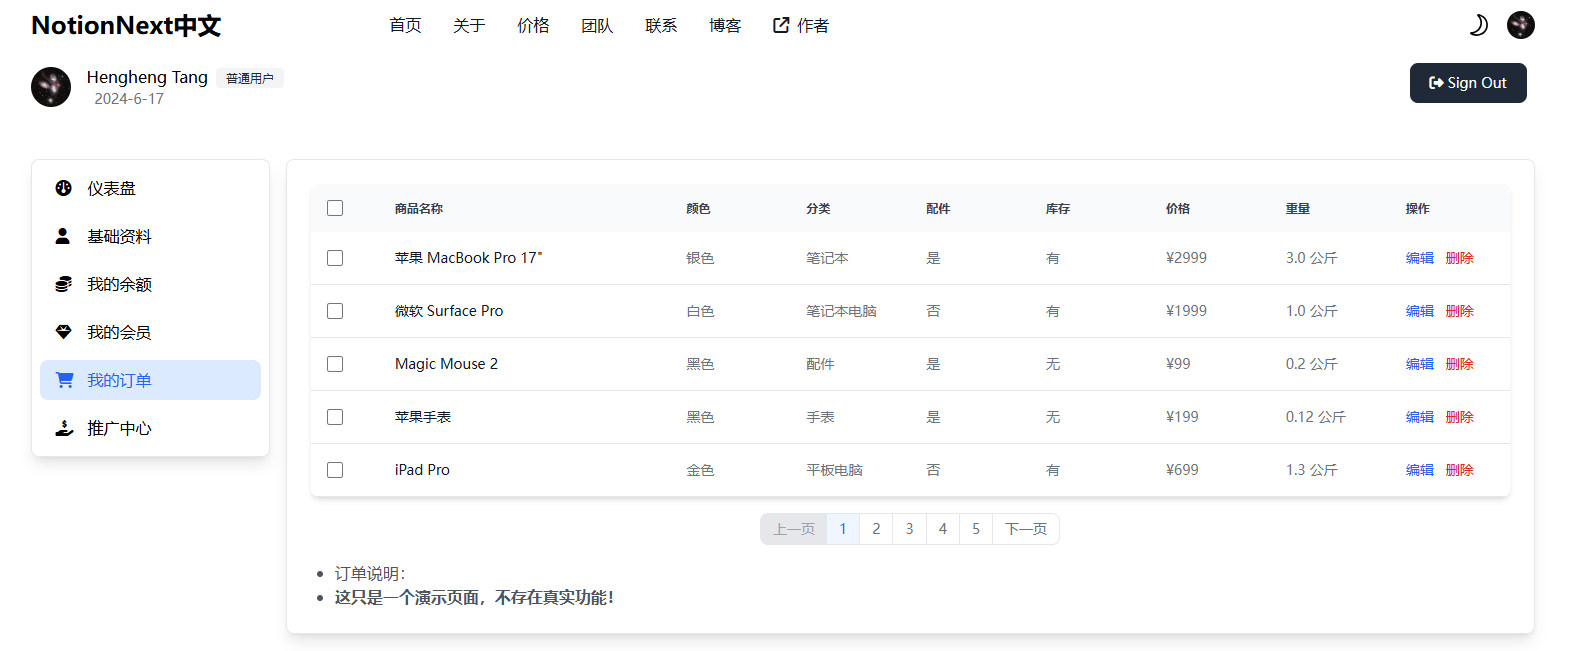Open the 博客 nav item
This screenshot has height=651, width=1578.
[725, 25]
